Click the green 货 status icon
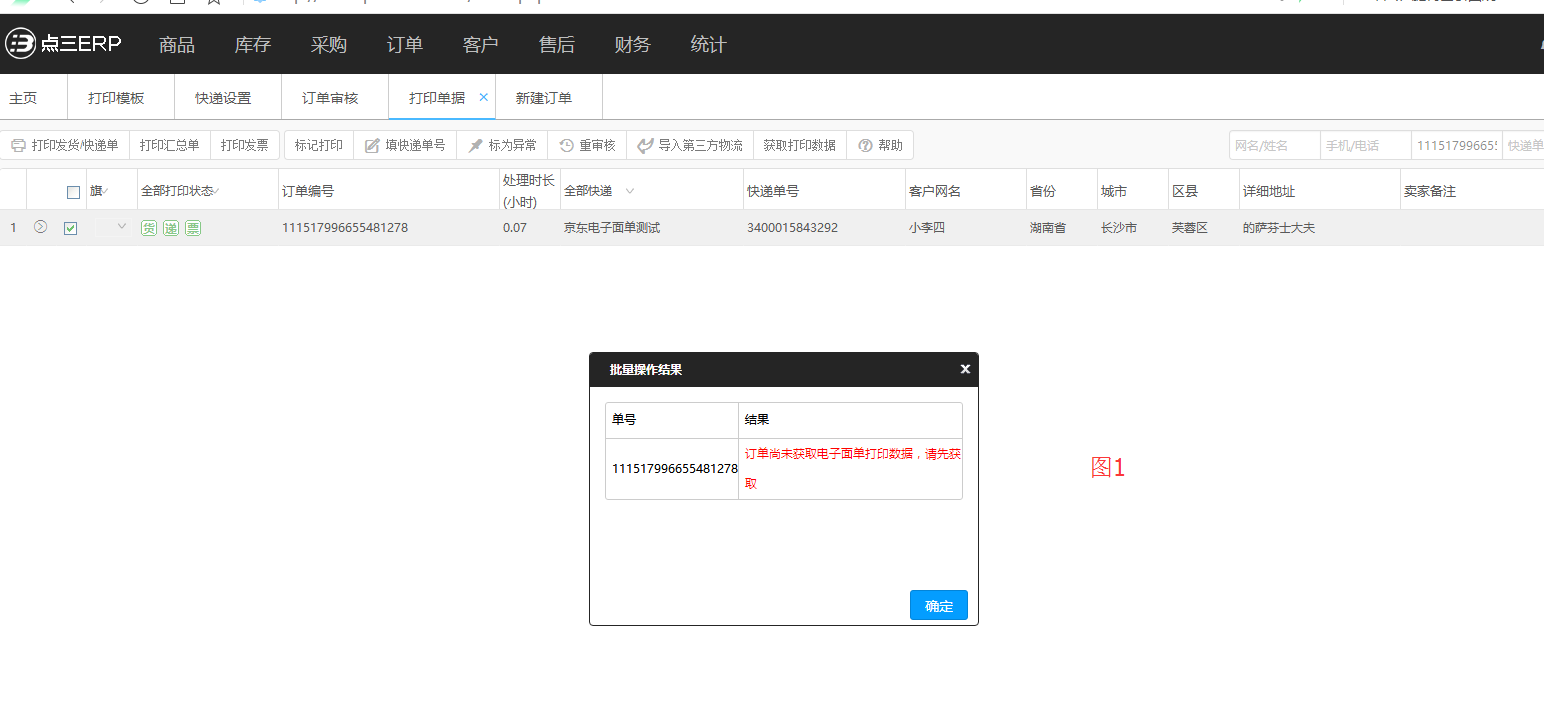The image size is (1544, 718). (x=149, y=228)
